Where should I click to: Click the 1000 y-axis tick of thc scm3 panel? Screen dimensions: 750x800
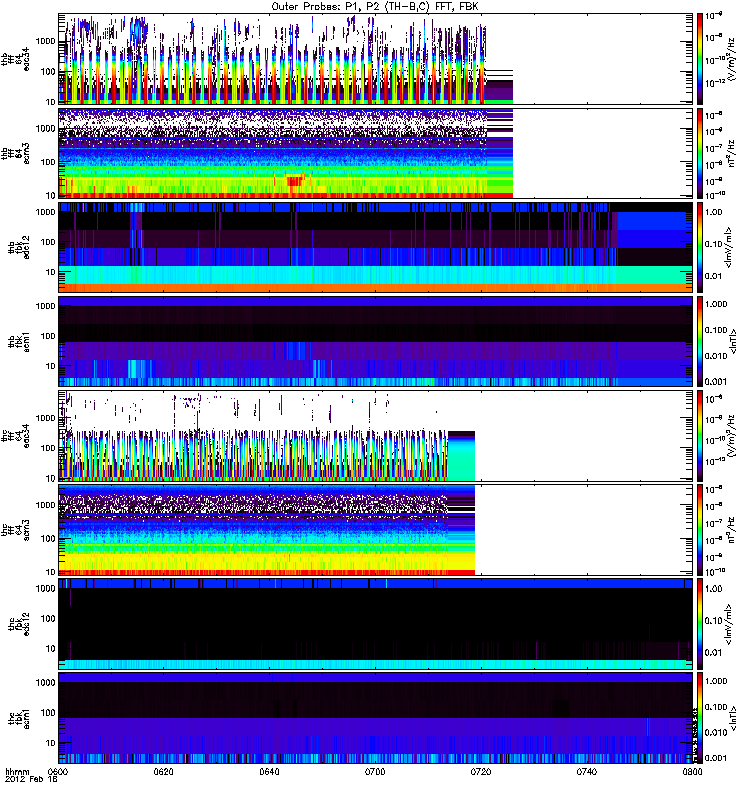click(46, 505)
